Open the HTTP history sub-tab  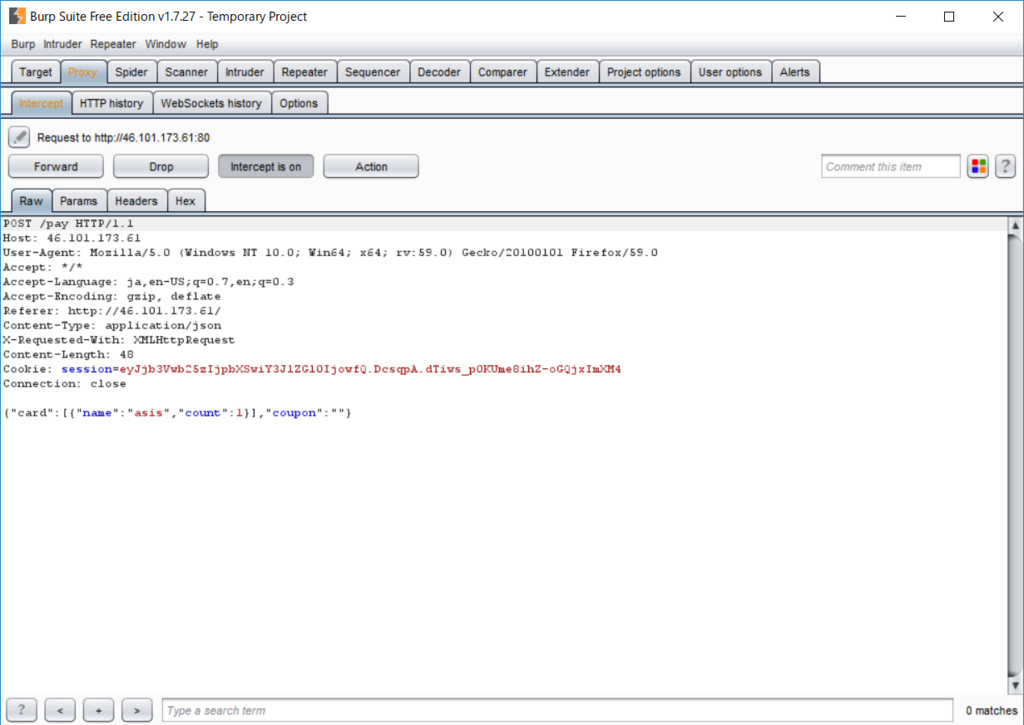(x=111, y=103)
